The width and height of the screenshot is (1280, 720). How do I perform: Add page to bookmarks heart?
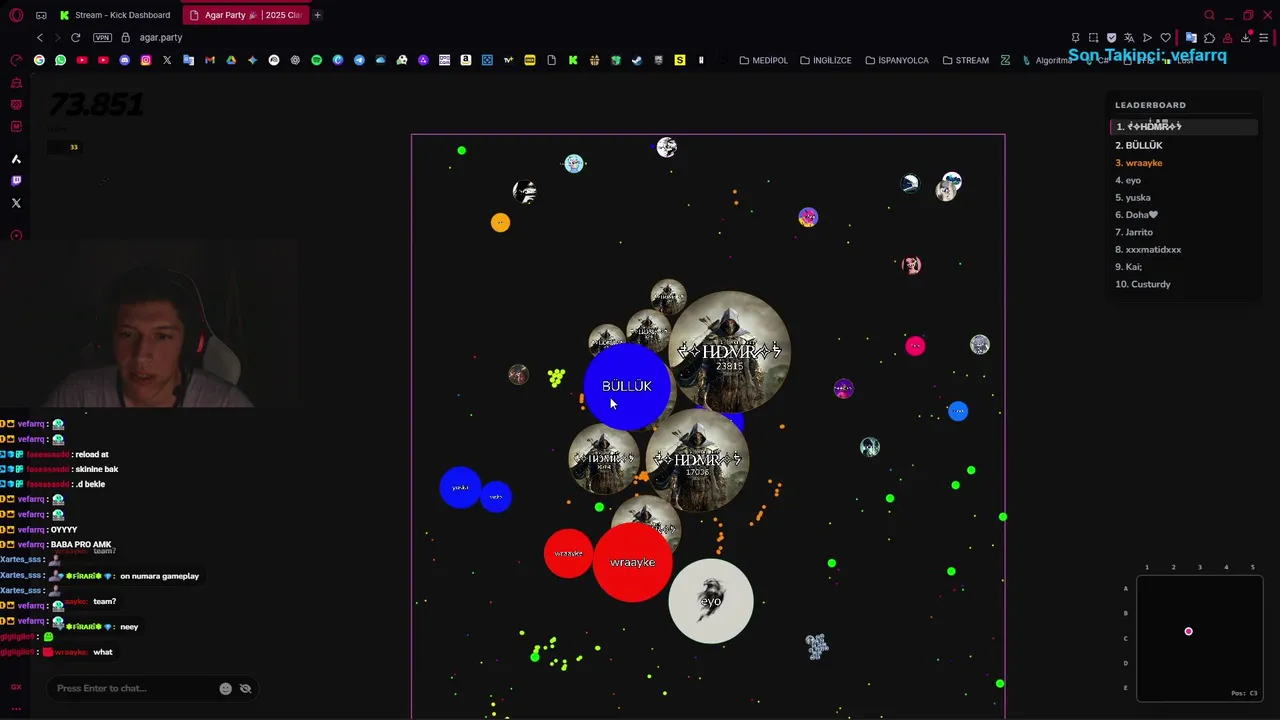click(x=1165, y=37)
